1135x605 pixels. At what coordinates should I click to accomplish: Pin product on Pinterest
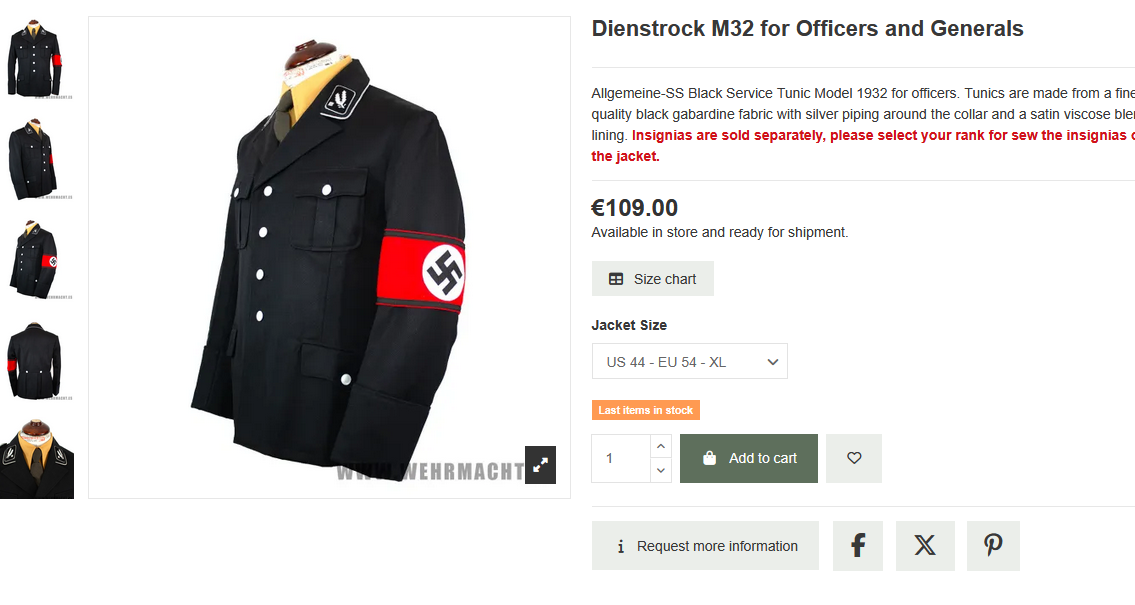[993, 546]
